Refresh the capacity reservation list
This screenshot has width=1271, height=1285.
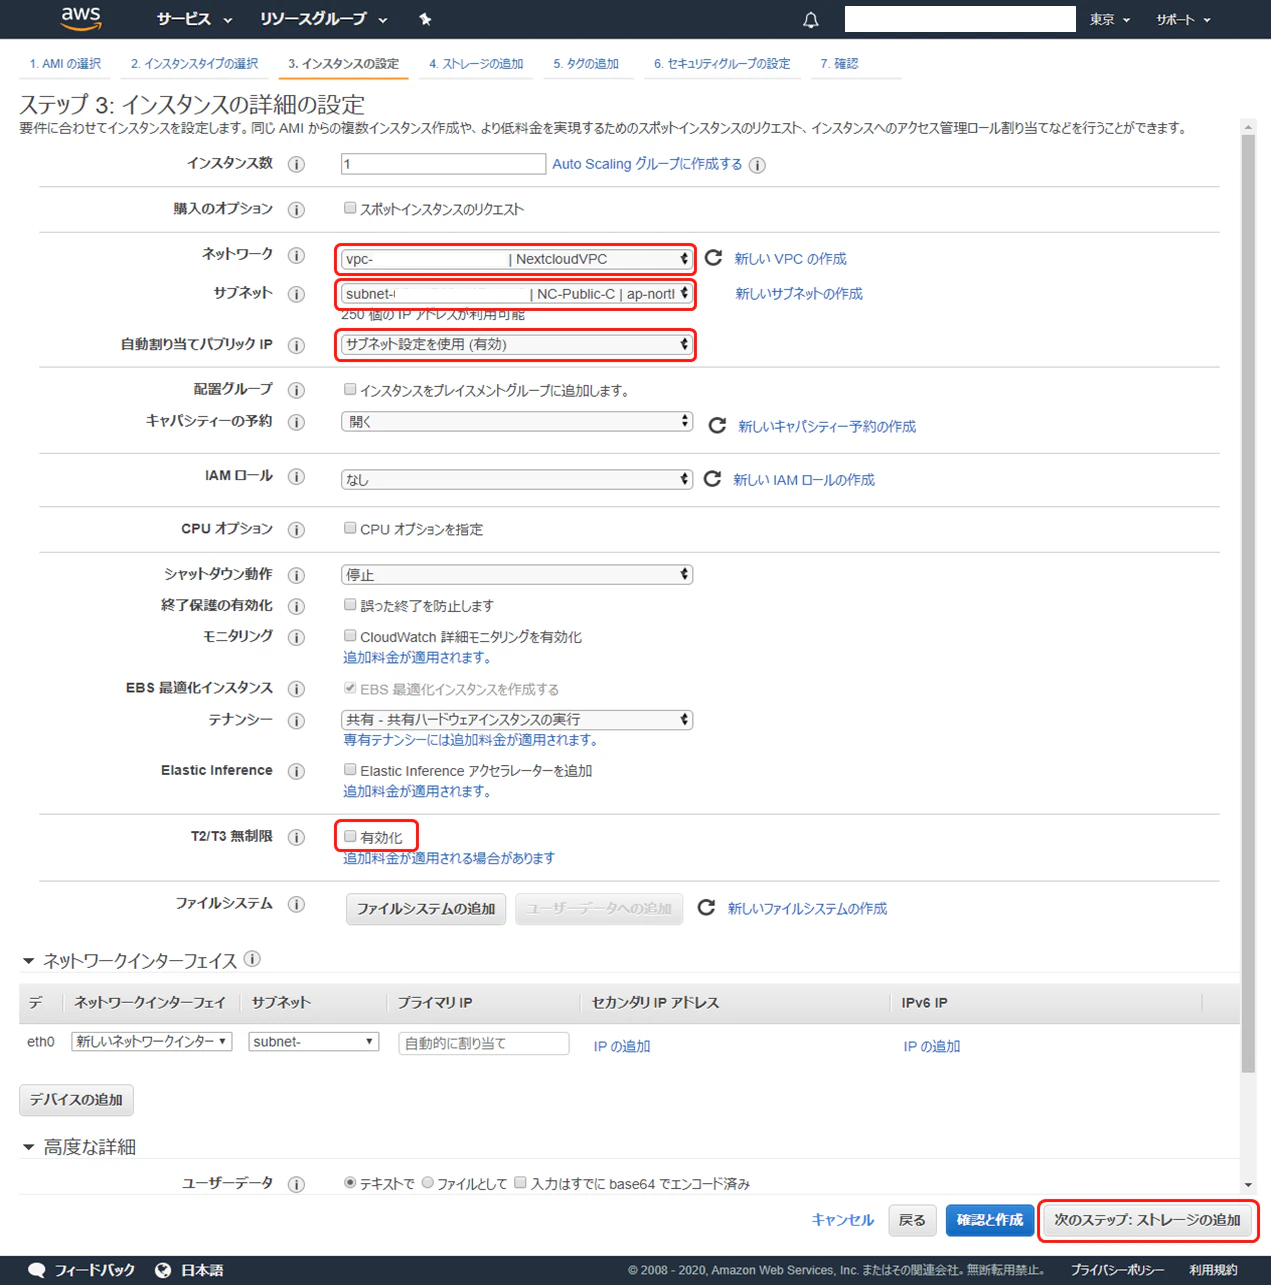(x=717, y=426)
